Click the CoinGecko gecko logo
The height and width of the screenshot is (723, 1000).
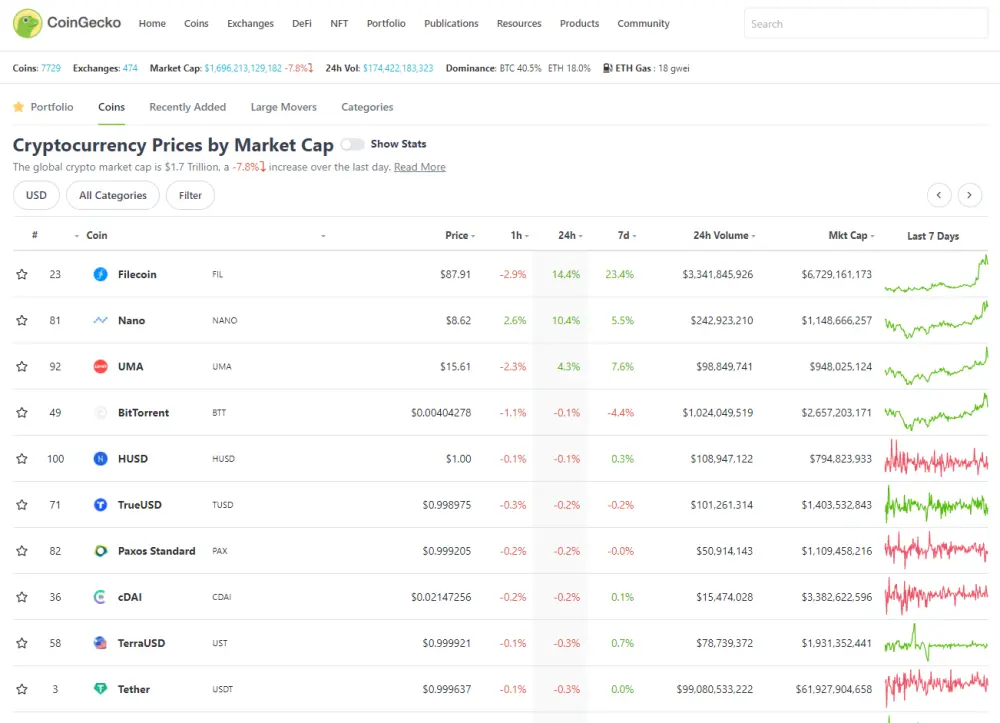(x=27, y=24)
